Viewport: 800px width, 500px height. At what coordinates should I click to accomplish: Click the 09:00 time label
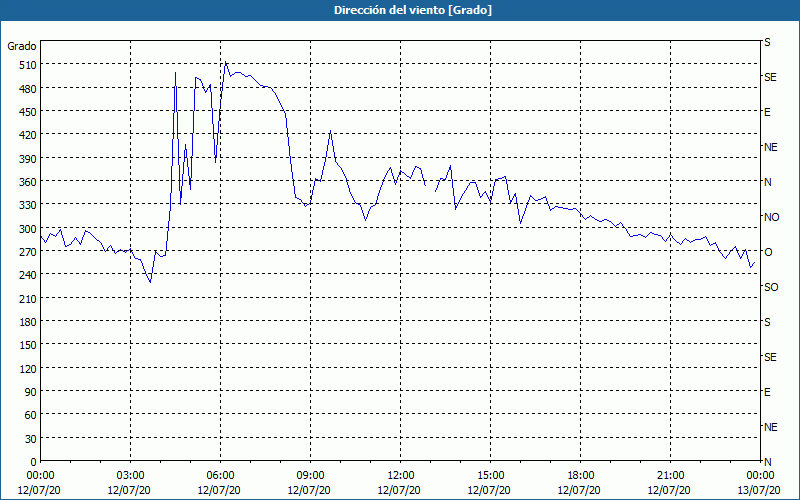tap(311, 476)
